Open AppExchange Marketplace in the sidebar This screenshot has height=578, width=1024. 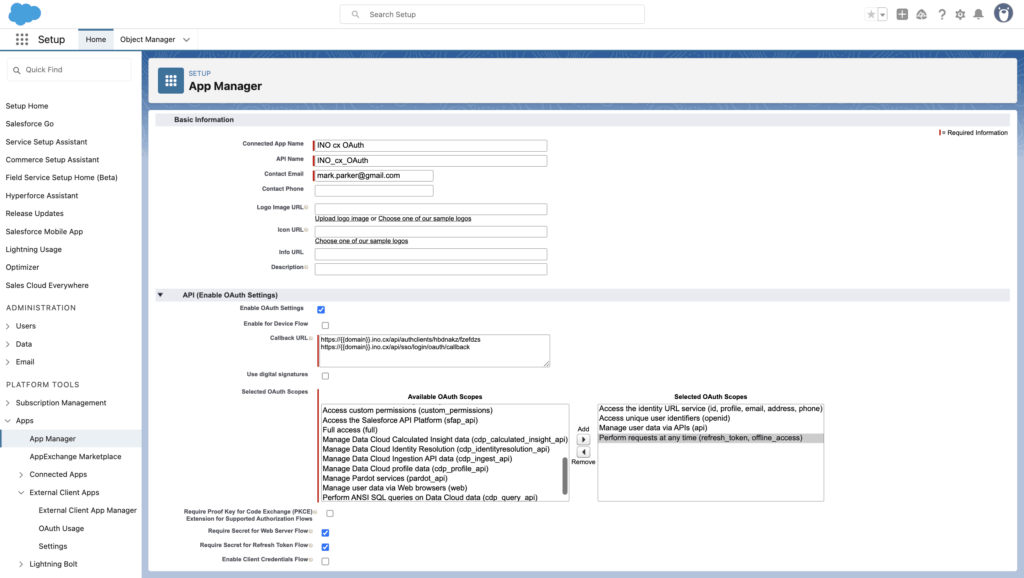click(75, 456)
